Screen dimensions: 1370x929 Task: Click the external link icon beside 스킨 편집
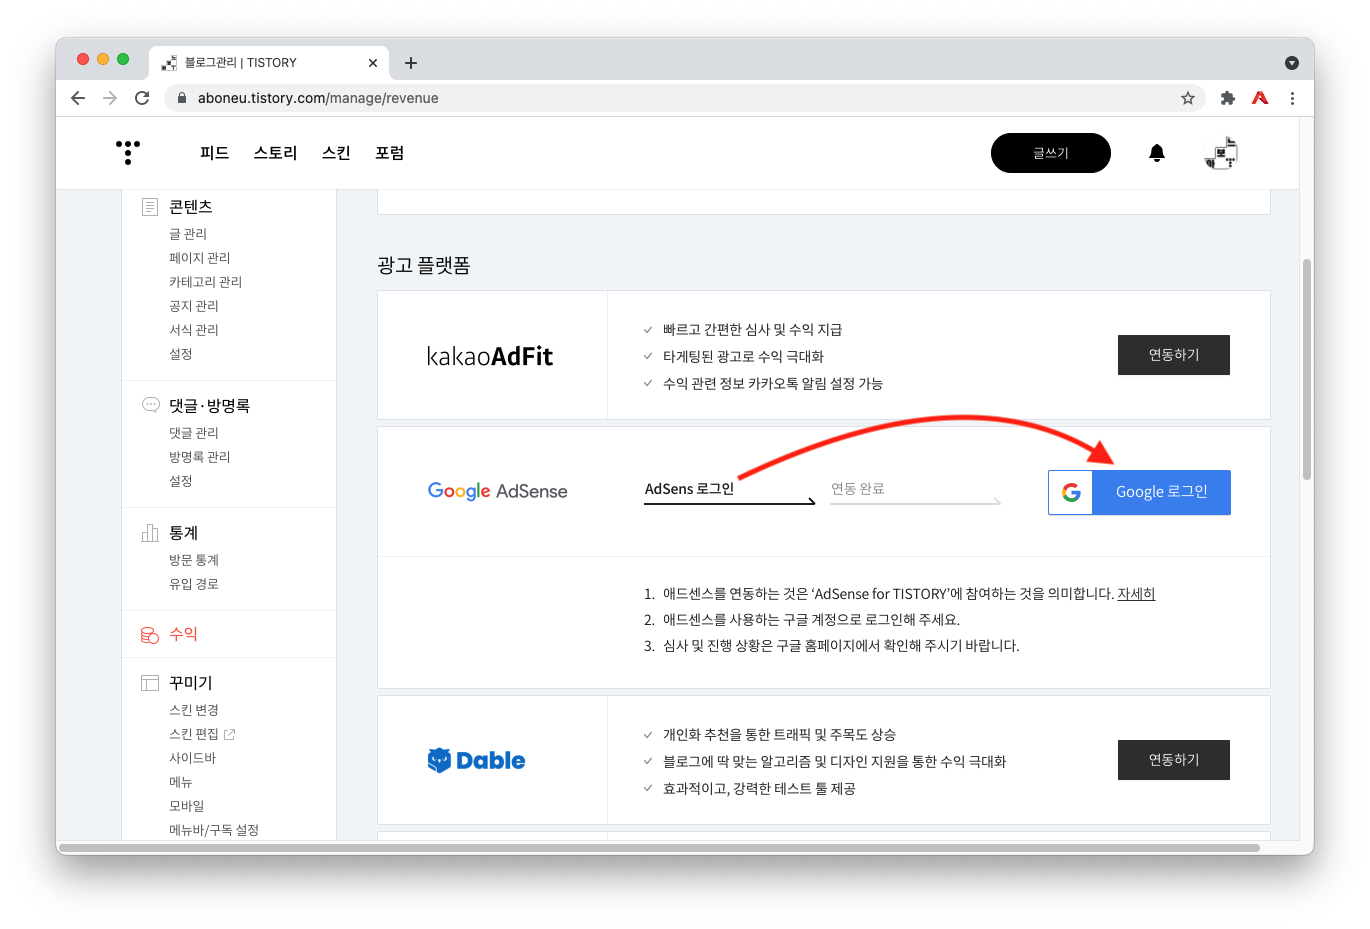click(x=230, y=734)
